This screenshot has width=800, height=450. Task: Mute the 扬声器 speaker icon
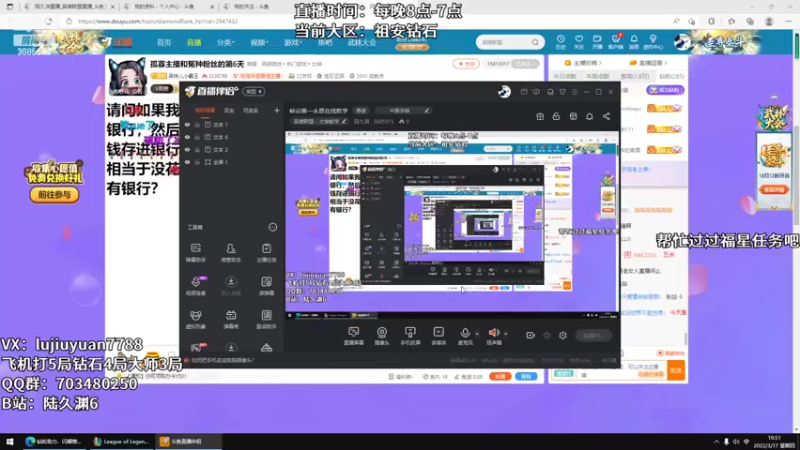(494, 333)
